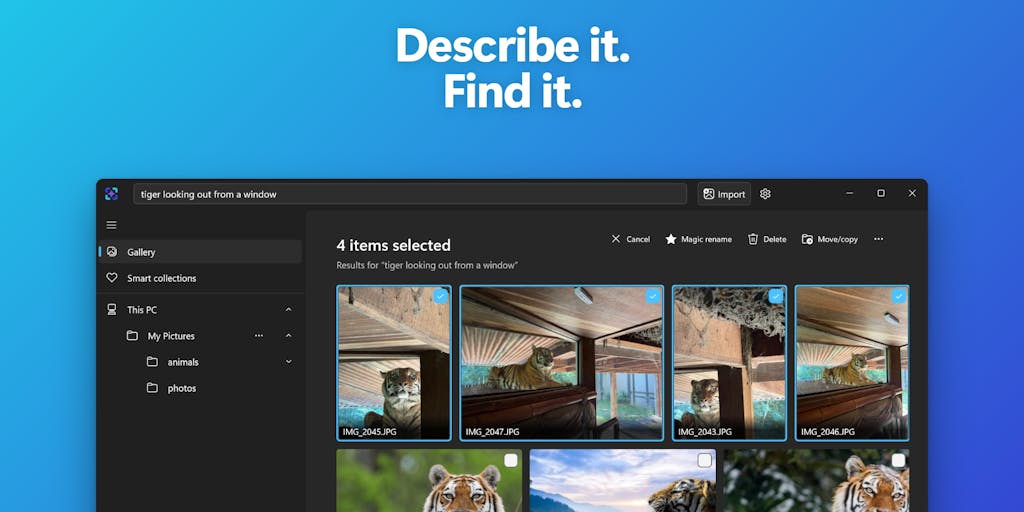Viewport: 1024px width, 512px height.
Task: Click the IMG_2046.JPG file name
Action: pyautogui.click(x=827, y=432)
